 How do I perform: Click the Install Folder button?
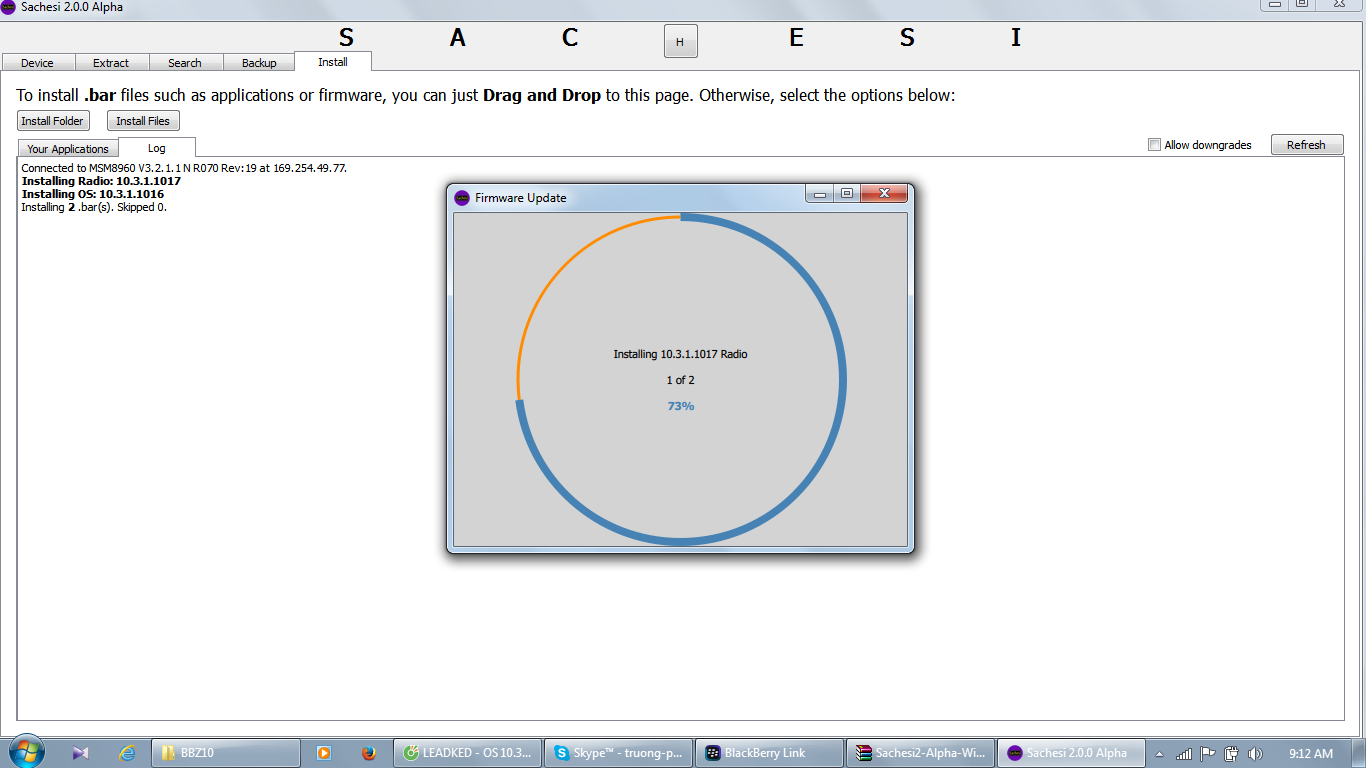point(53,121)
